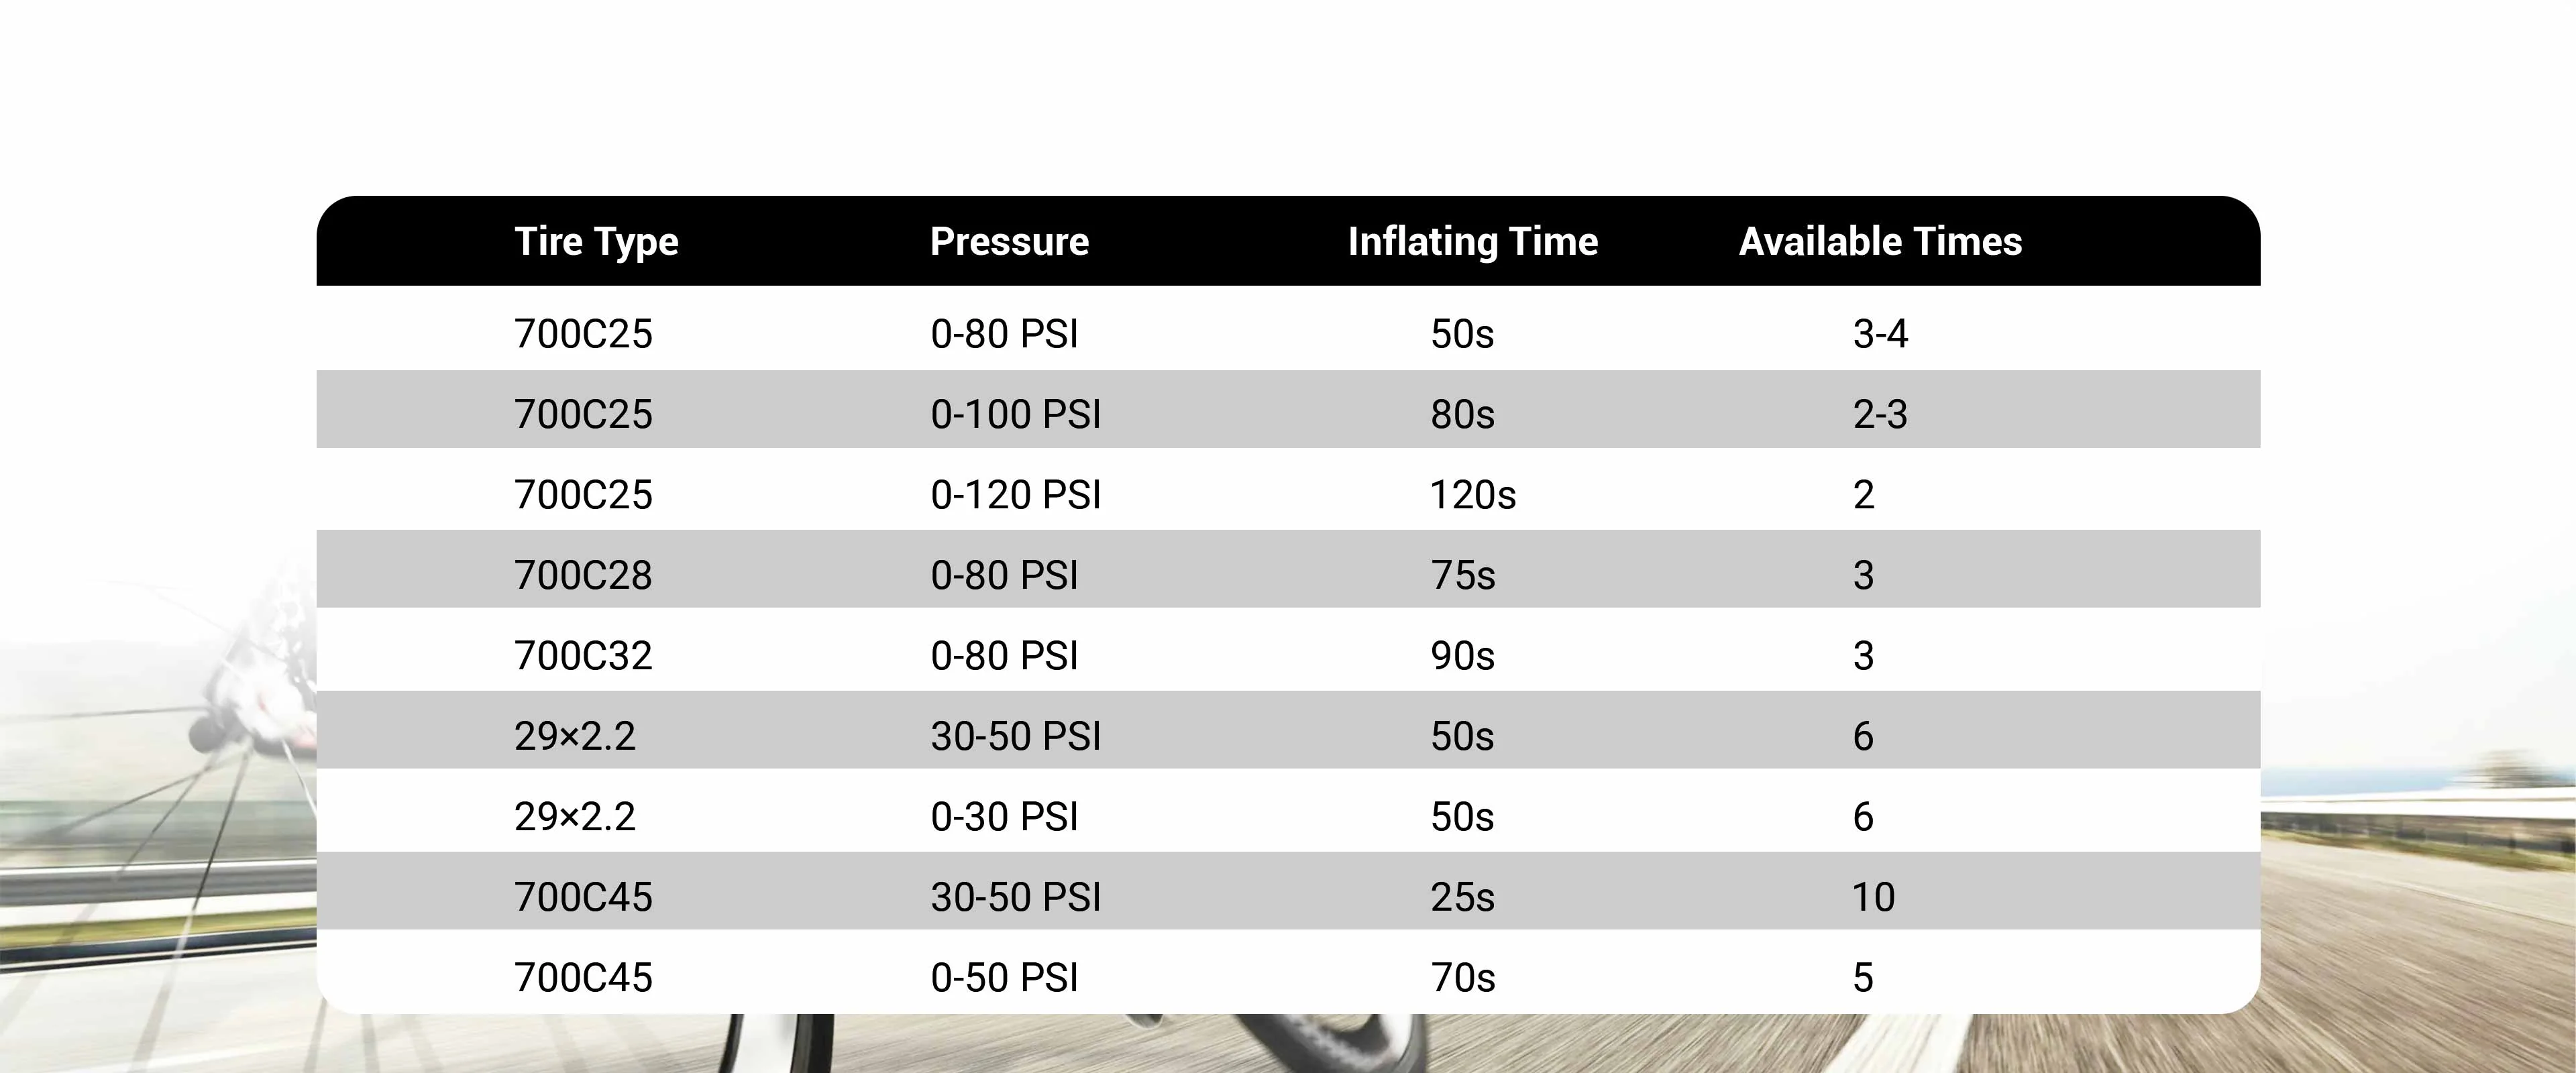The height and width of the screenshot is (1073, 2576).
Task: Select the 0-120 PSI pressure cell
Action: point(1015,495)
